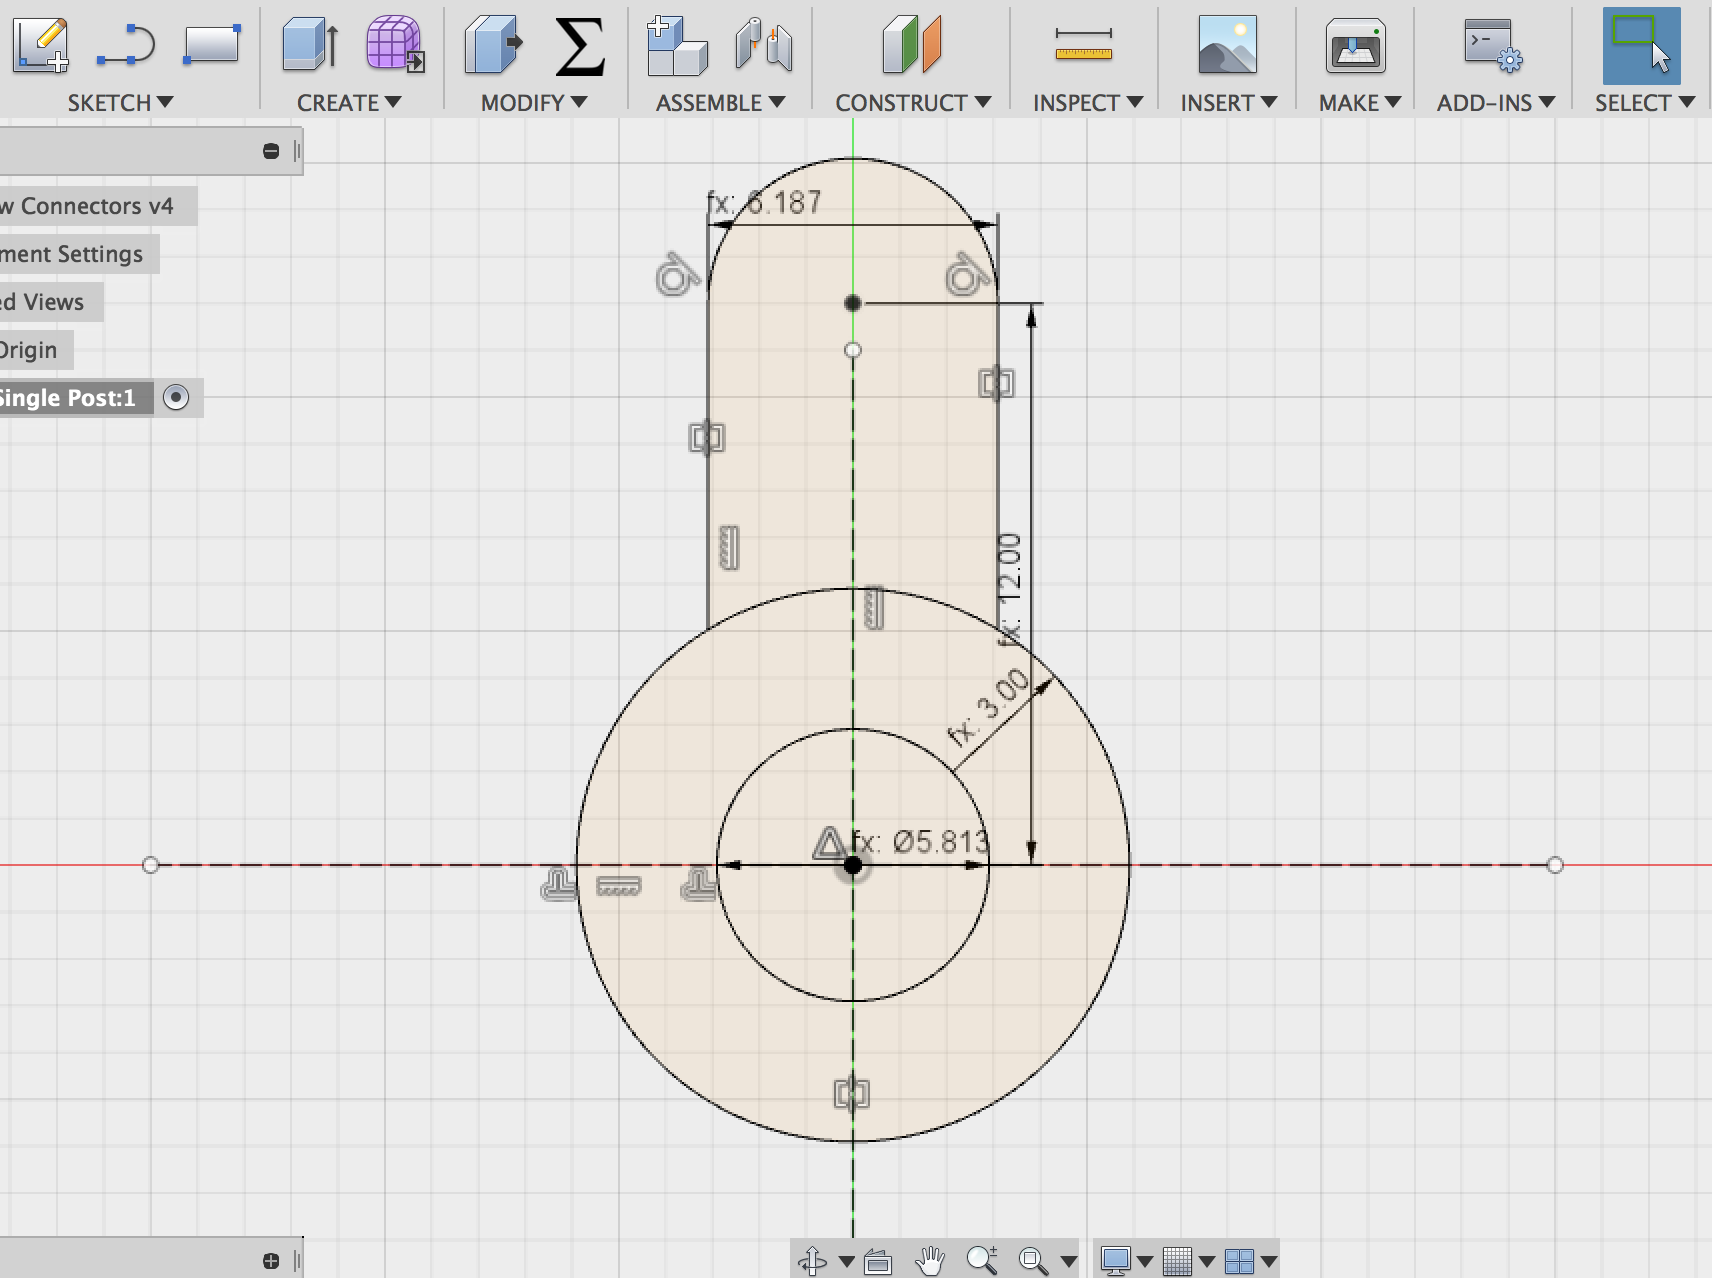1712x1278 pixels.
Task: Click the Zoom Window fit icon
Action: pyautogui.click(x=1033, y=1261)
